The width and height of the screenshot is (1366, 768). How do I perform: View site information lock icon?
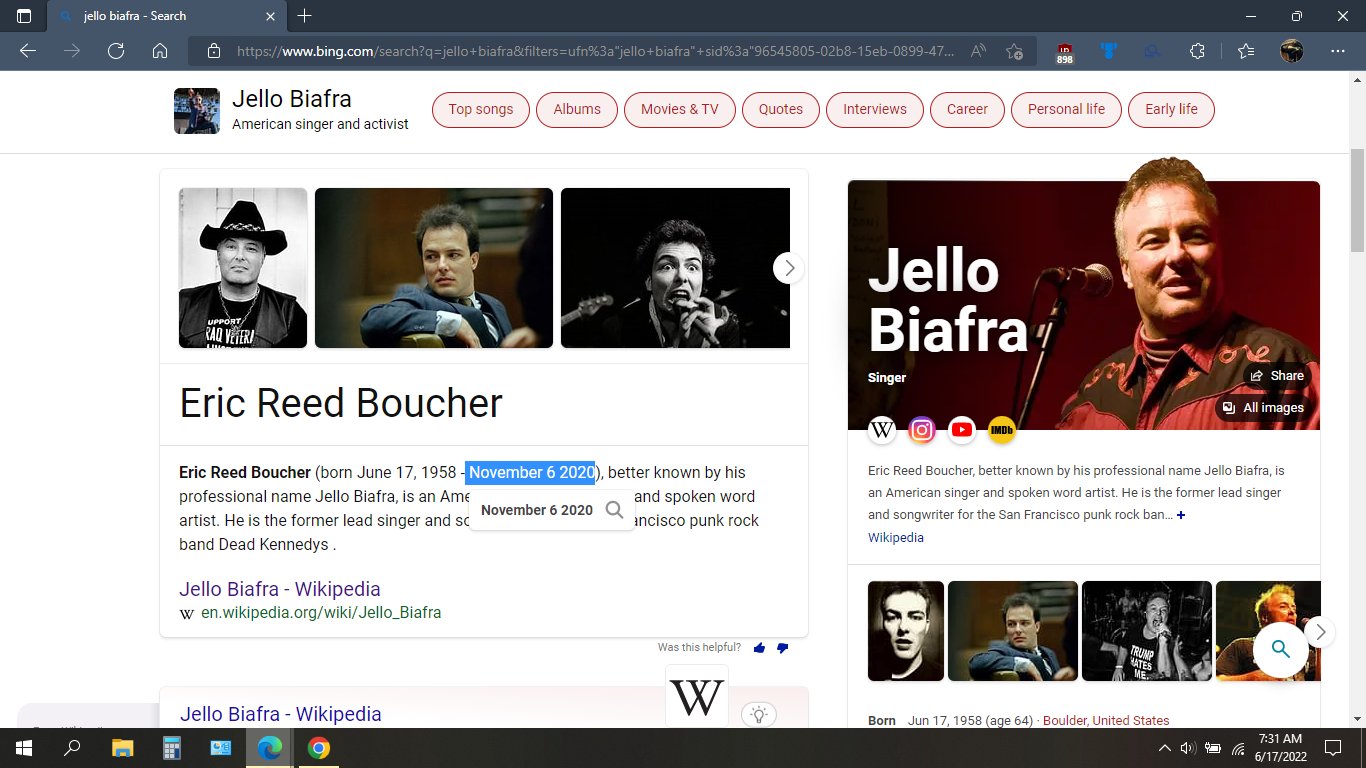[213, 51]
